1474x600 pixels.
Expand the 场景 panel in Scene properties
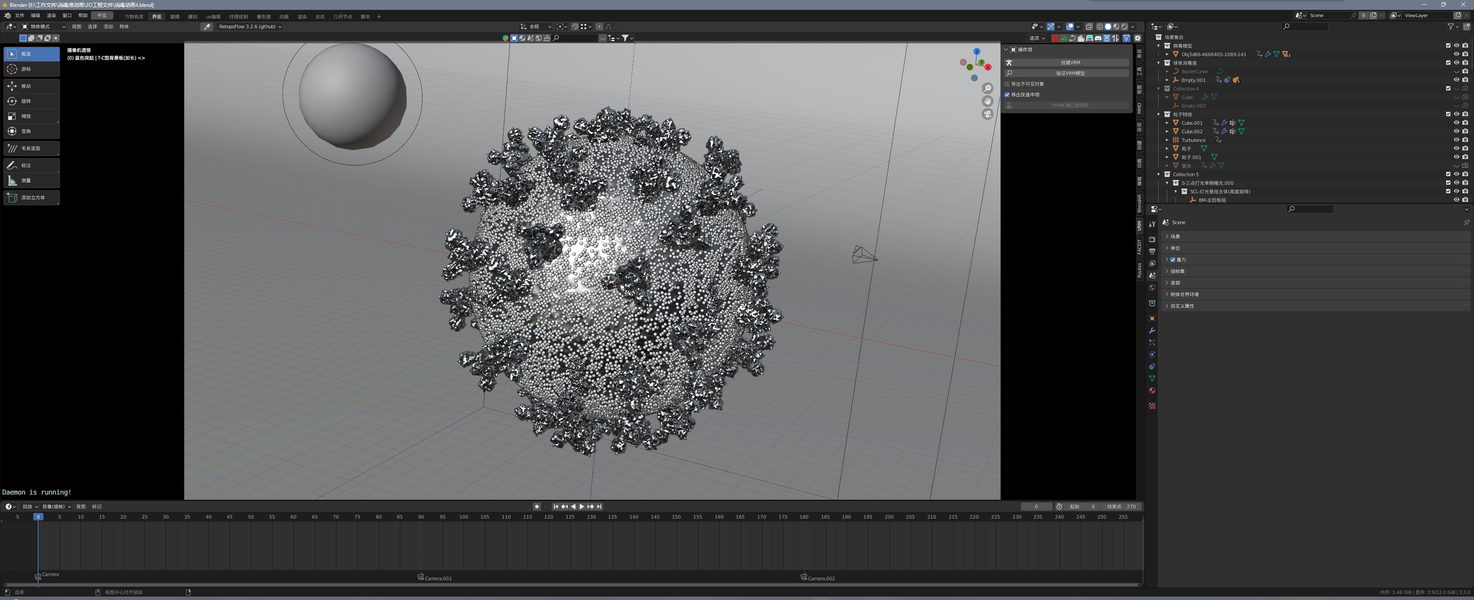tap(1316, 236)
